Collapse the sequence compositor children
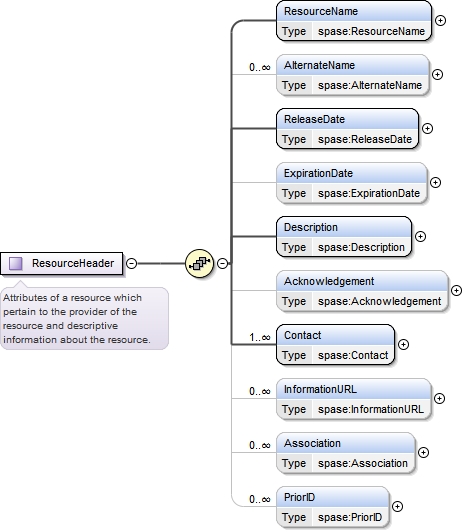 [223, 263]
